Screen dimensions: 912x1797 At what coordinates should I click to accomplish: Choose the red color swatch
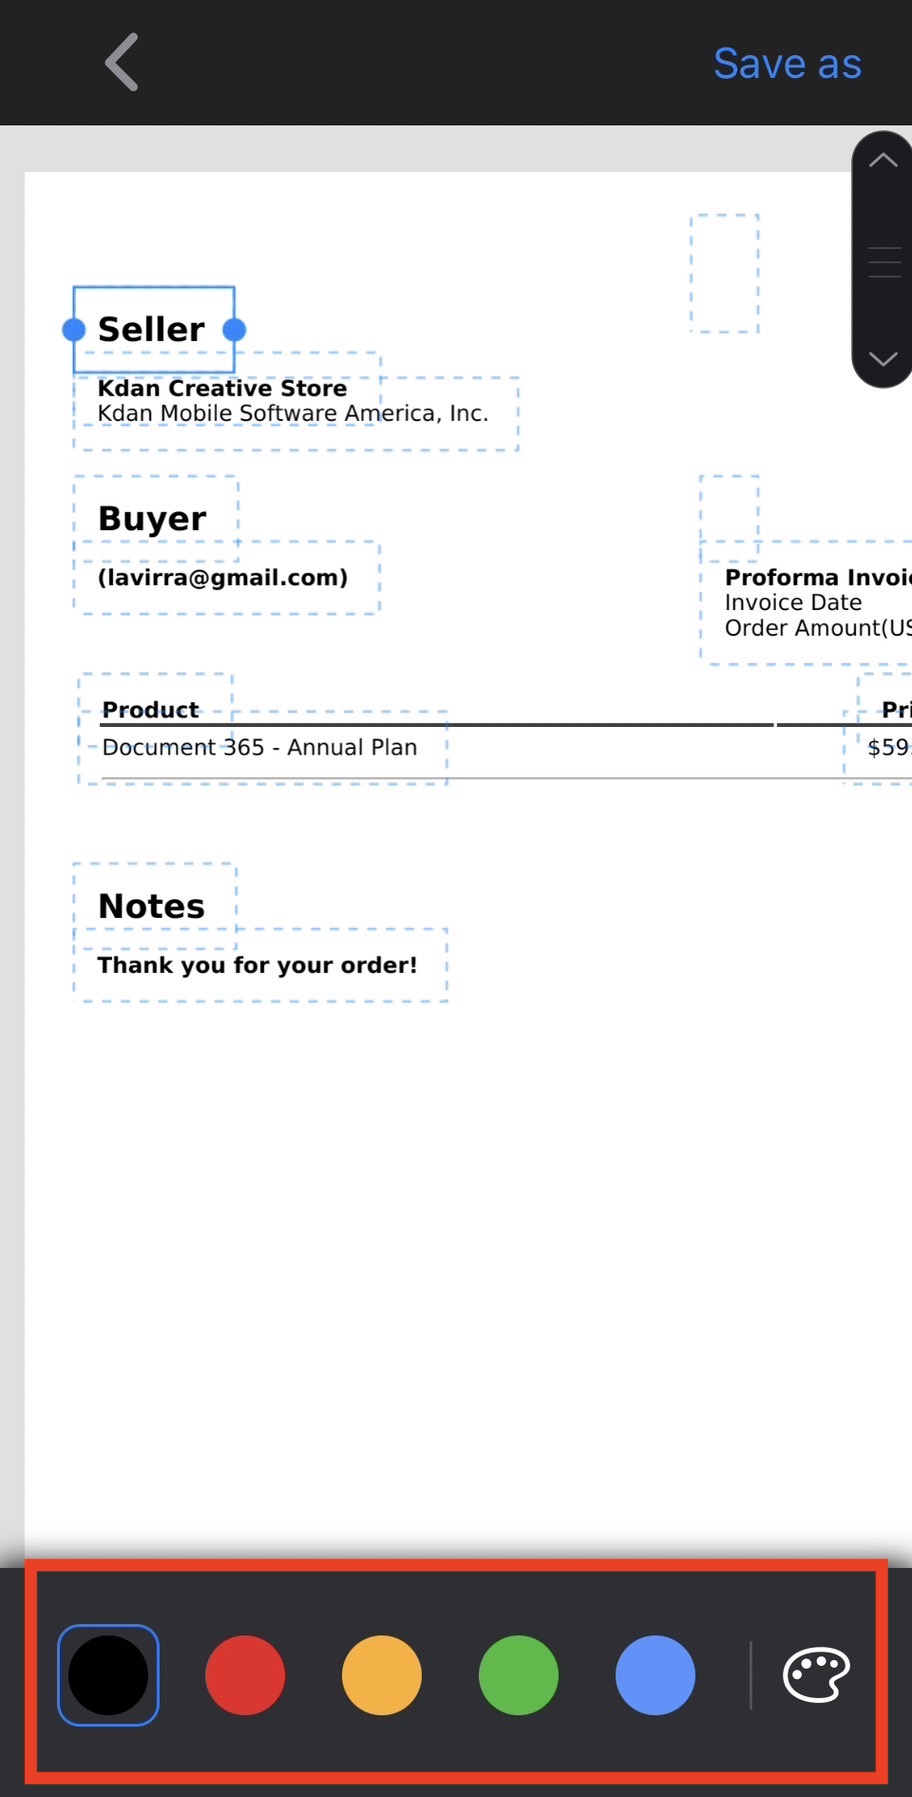(245, 1675)
